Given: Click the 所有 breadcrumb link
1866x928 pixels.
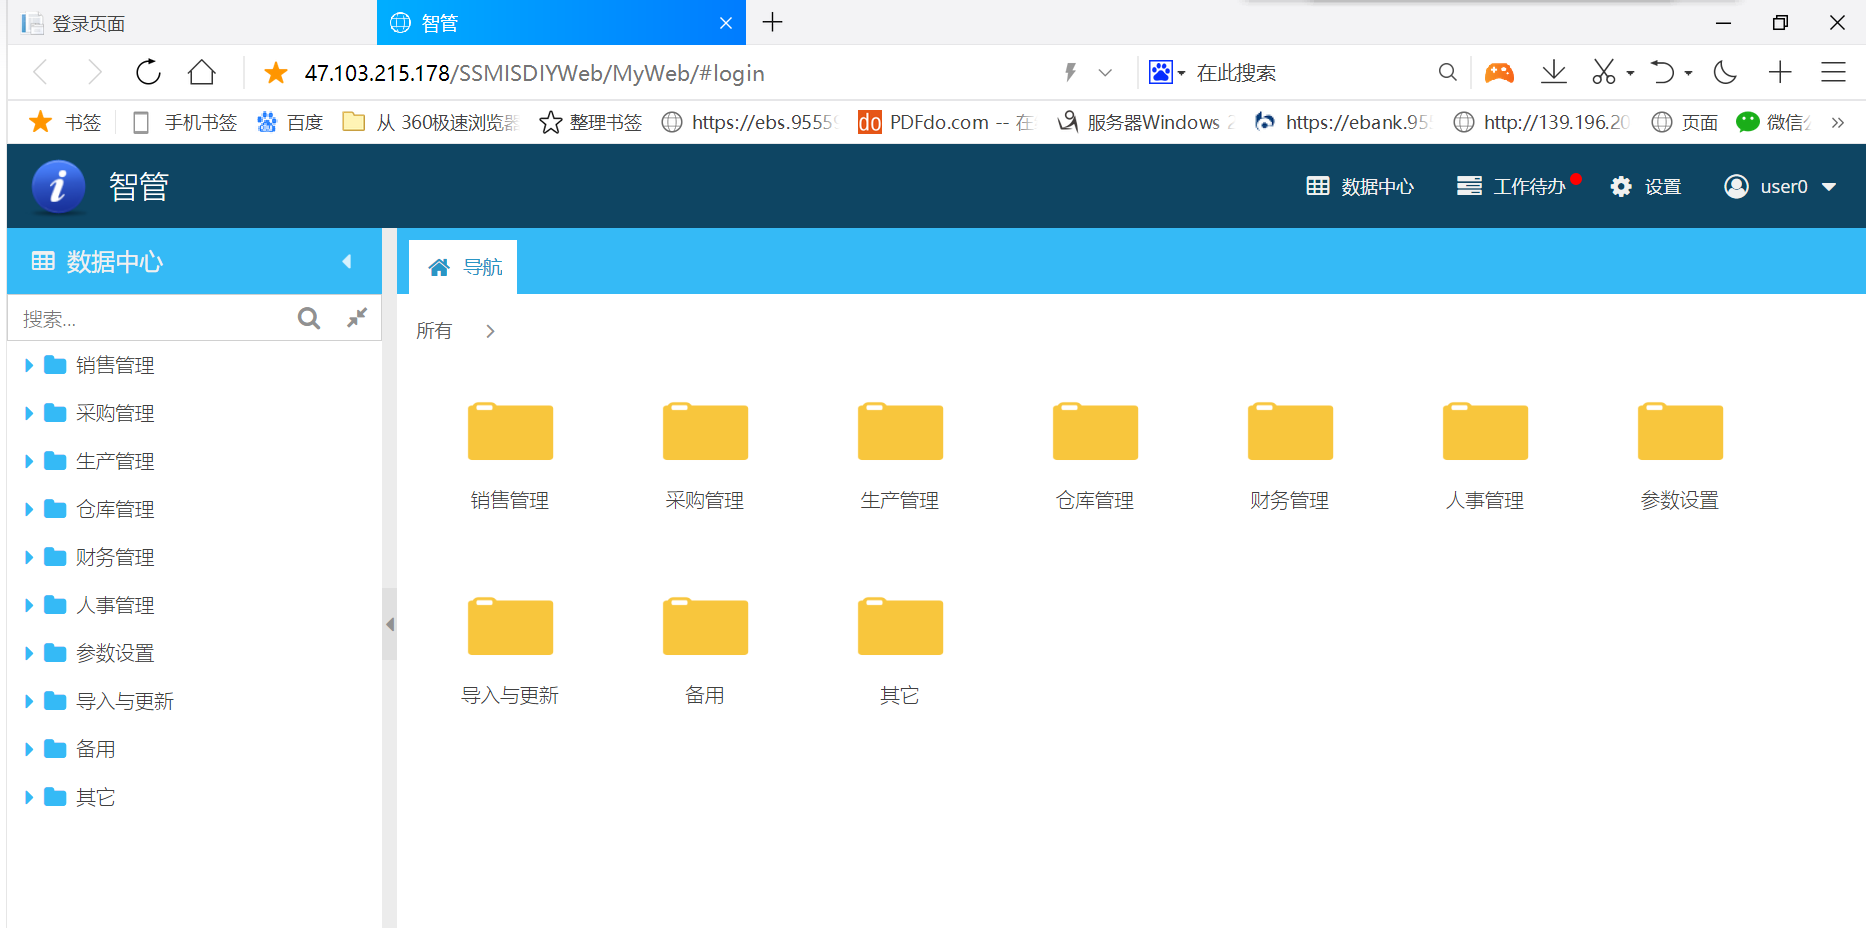Looking at the screenshot, I should (x=434, y=331).
